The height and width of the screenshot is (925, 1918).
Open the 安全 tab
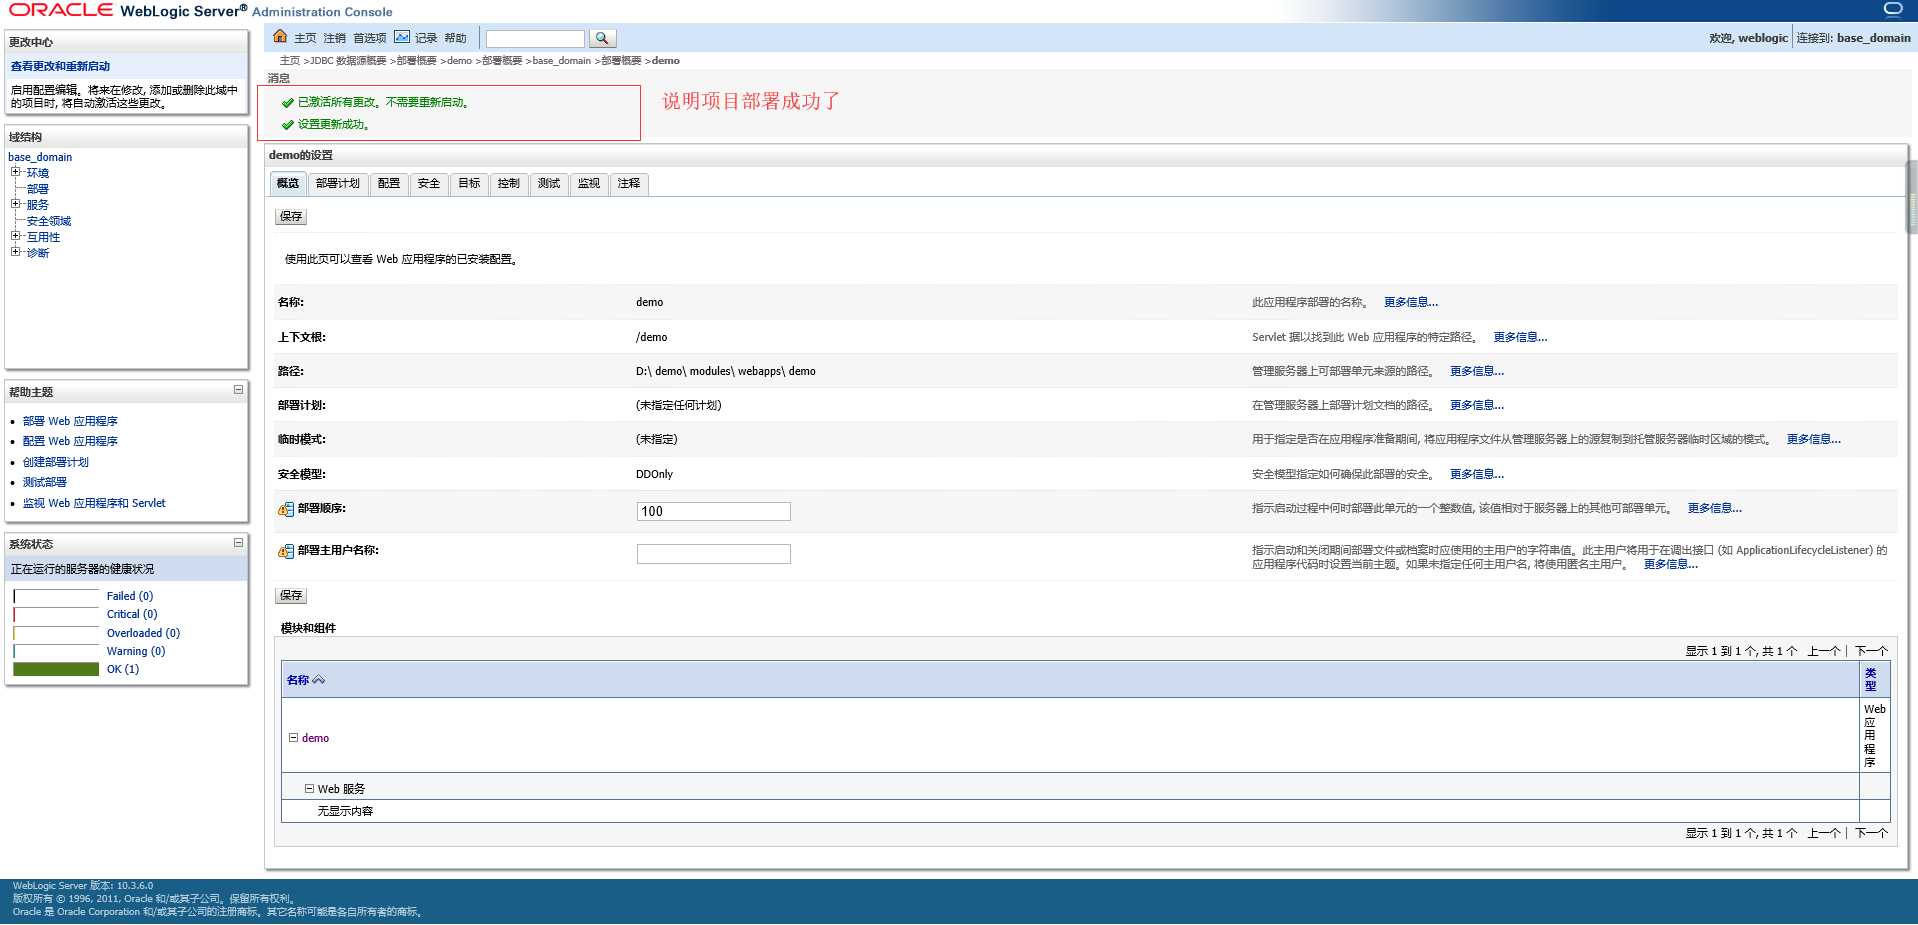pyautogui.click(x=429, y=184)
